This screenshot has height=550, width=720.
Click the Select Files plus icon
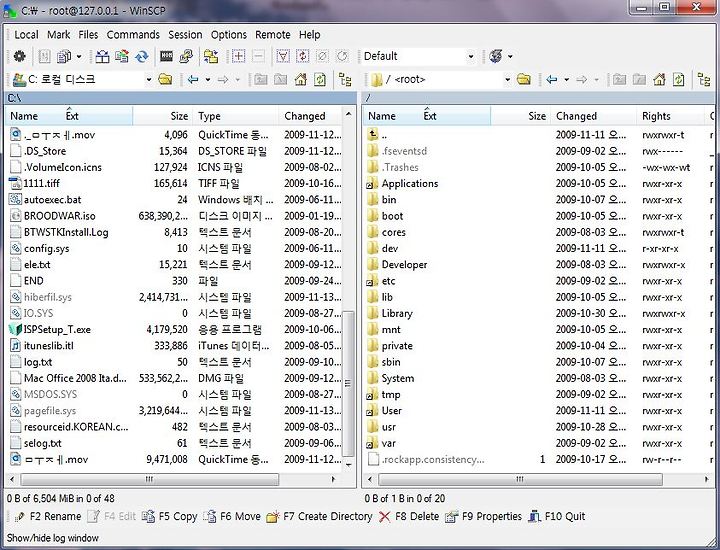[x=238, y=56]
